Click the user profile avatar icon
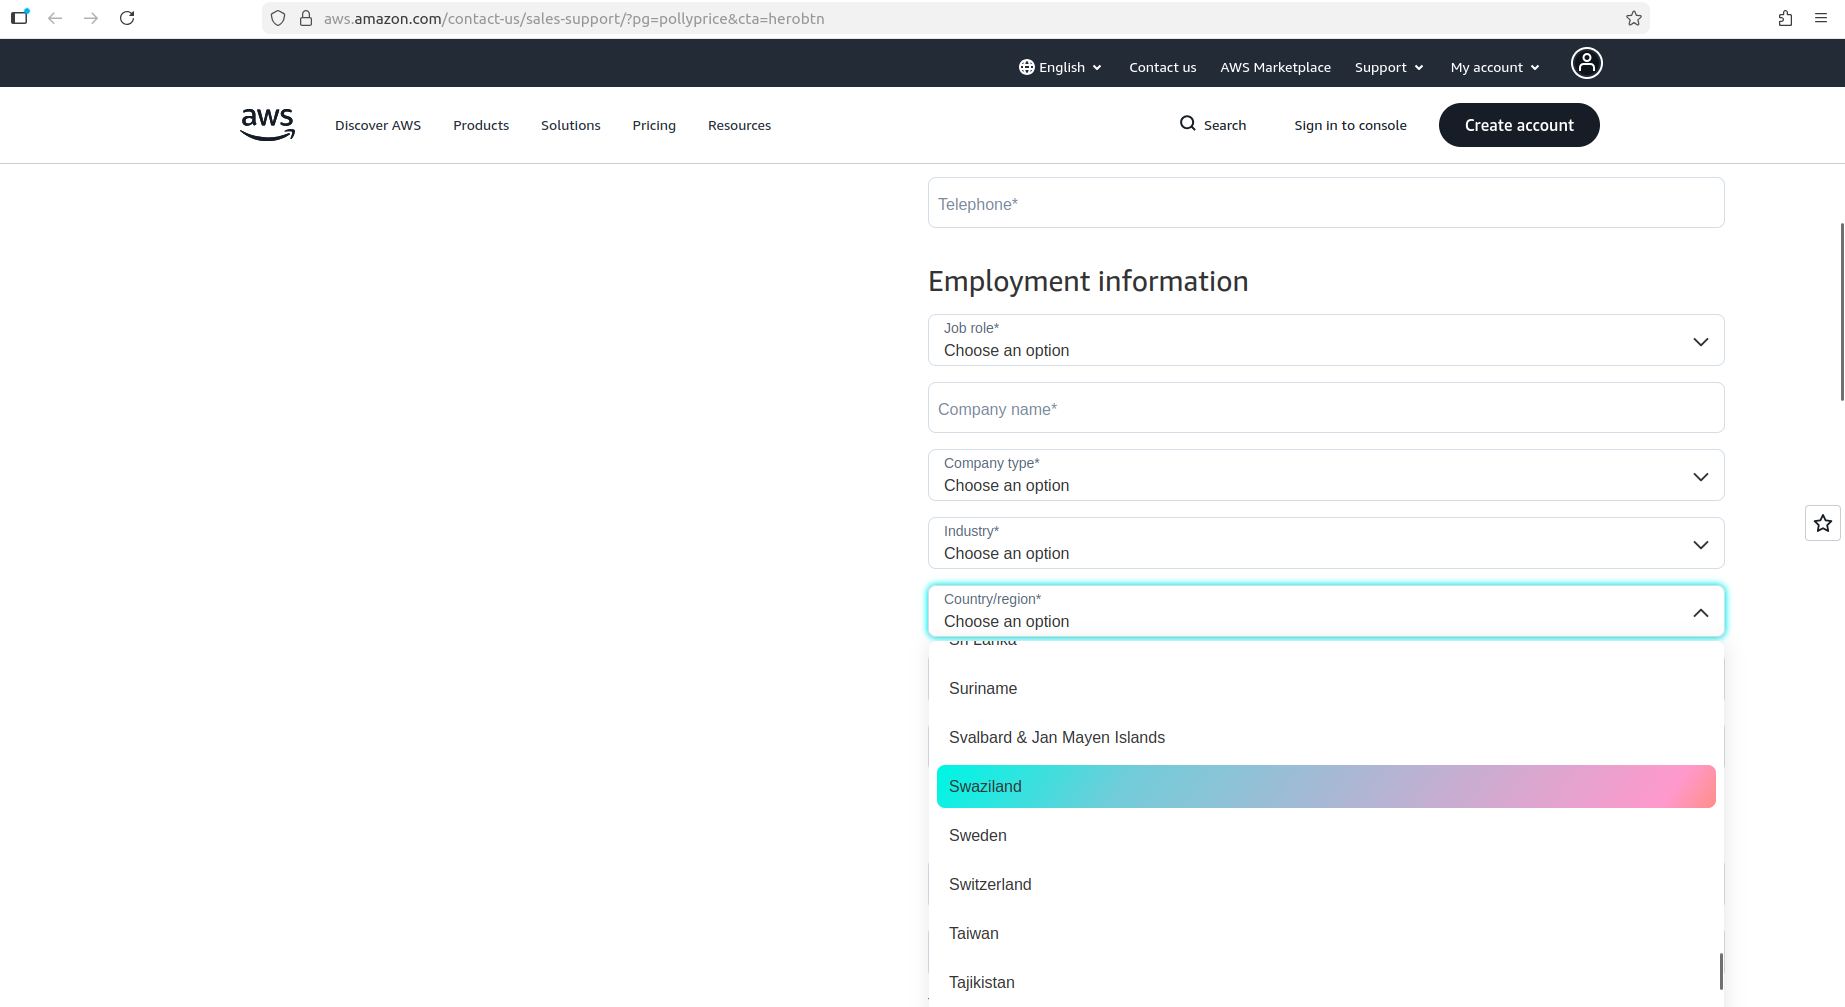The image size is (1845, 1007). point(1586,63)
